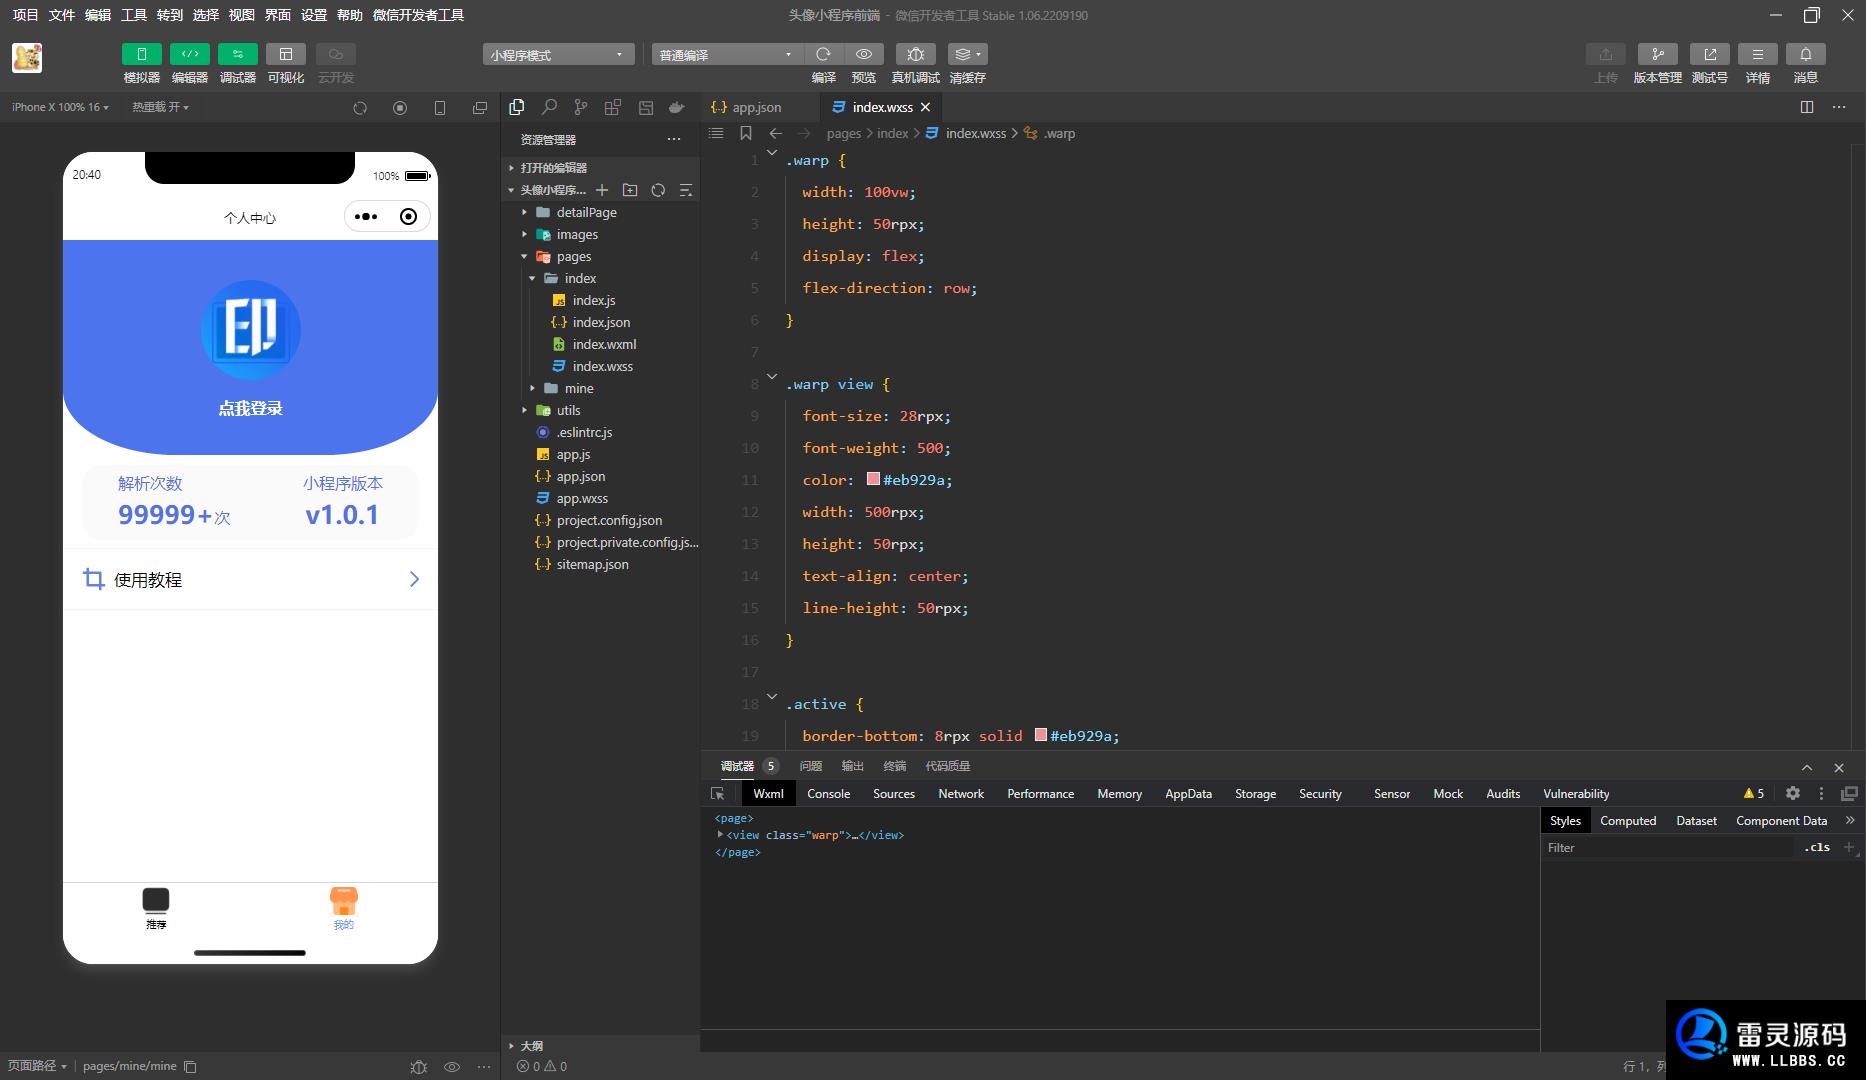Open the file explorer icon

click(517, 107)
